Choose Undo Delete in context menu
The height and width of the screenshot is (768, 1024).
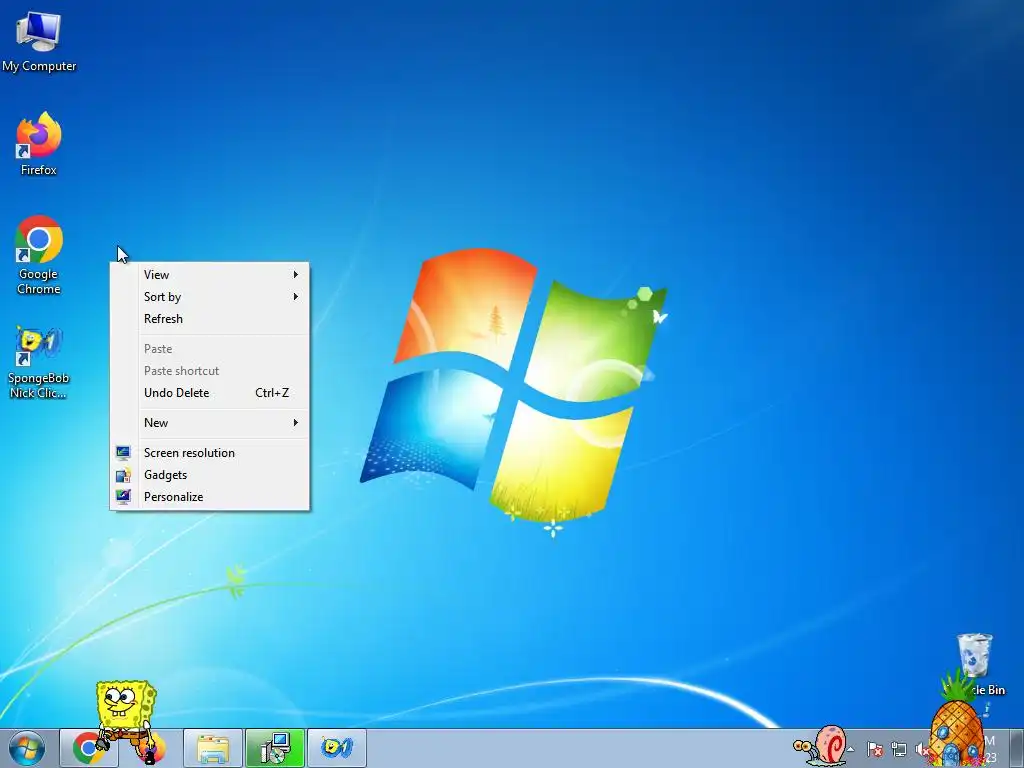(x=209, y=393)
